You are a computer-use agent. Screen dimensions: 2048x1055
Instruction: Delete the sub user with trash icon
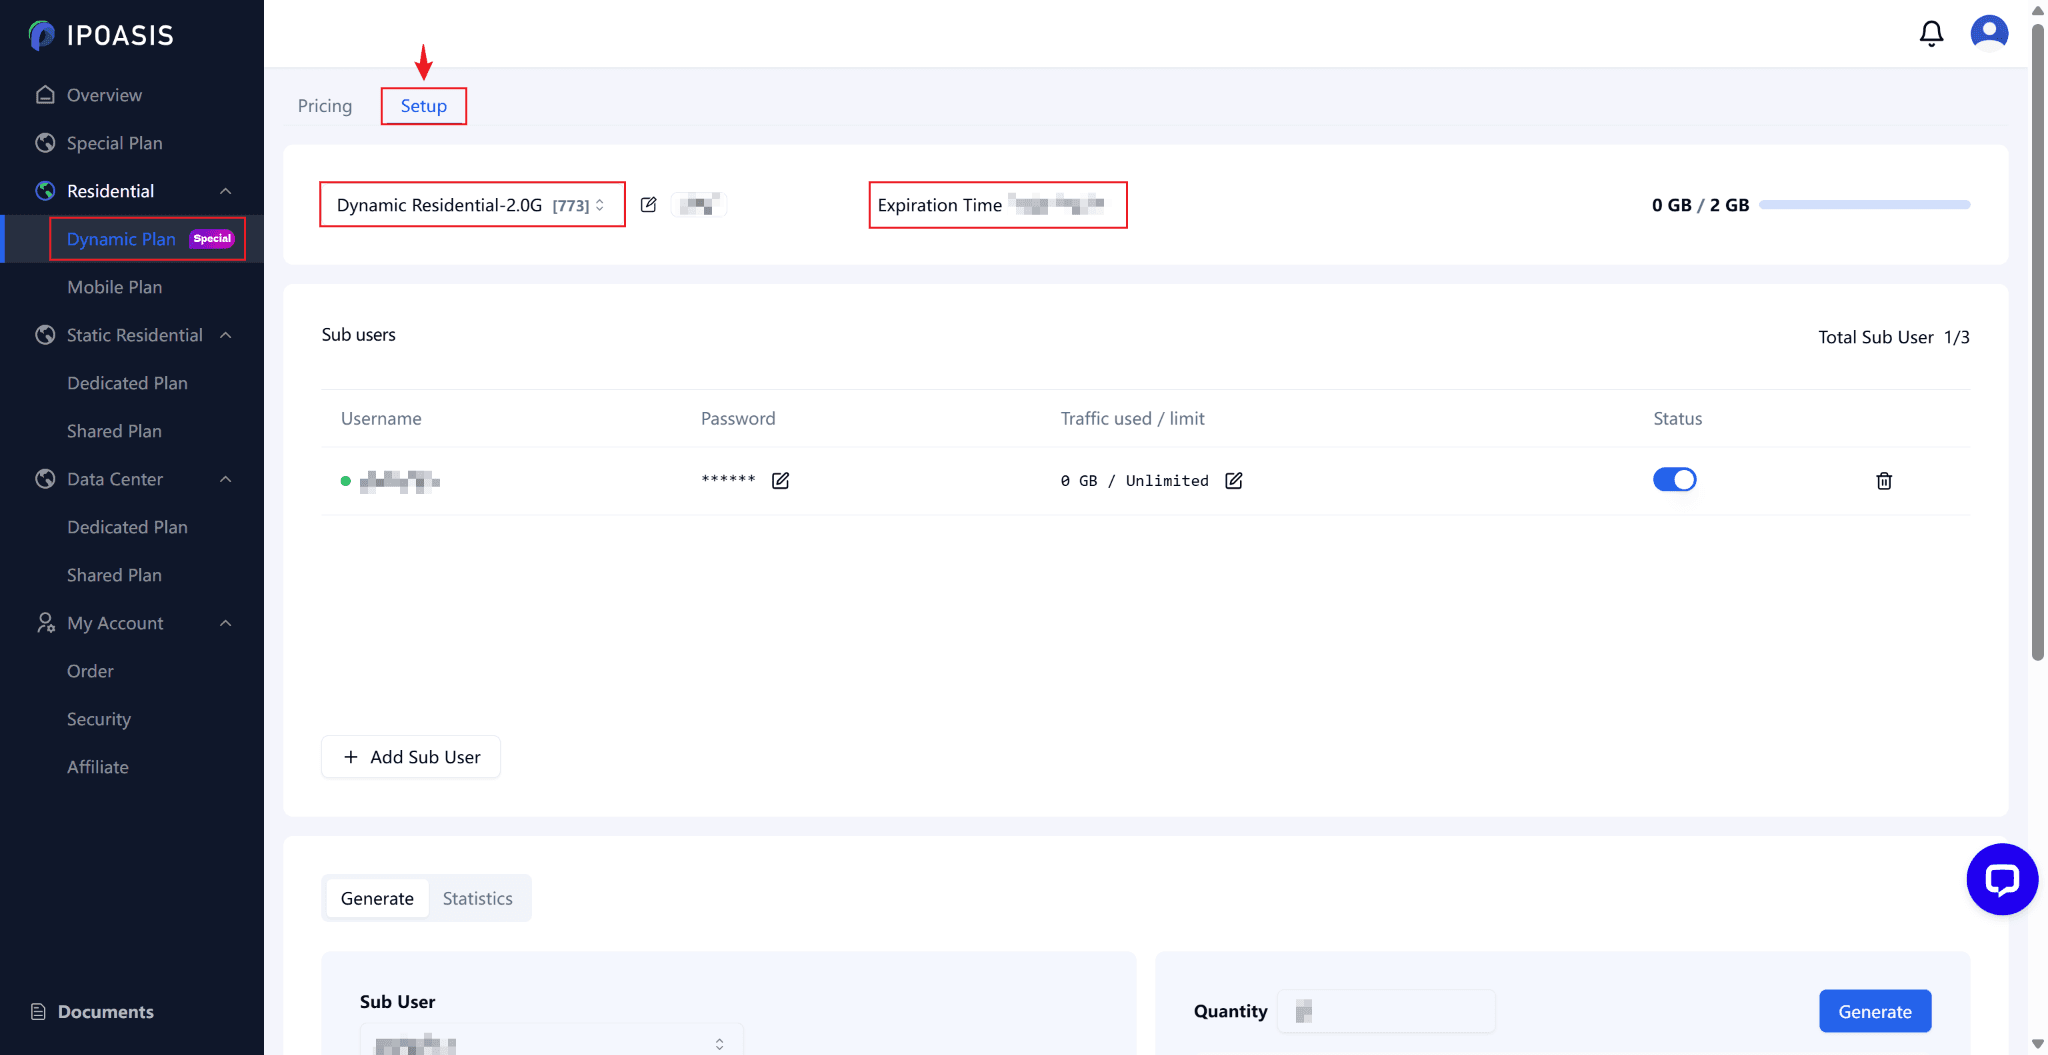coord(1884,481)
